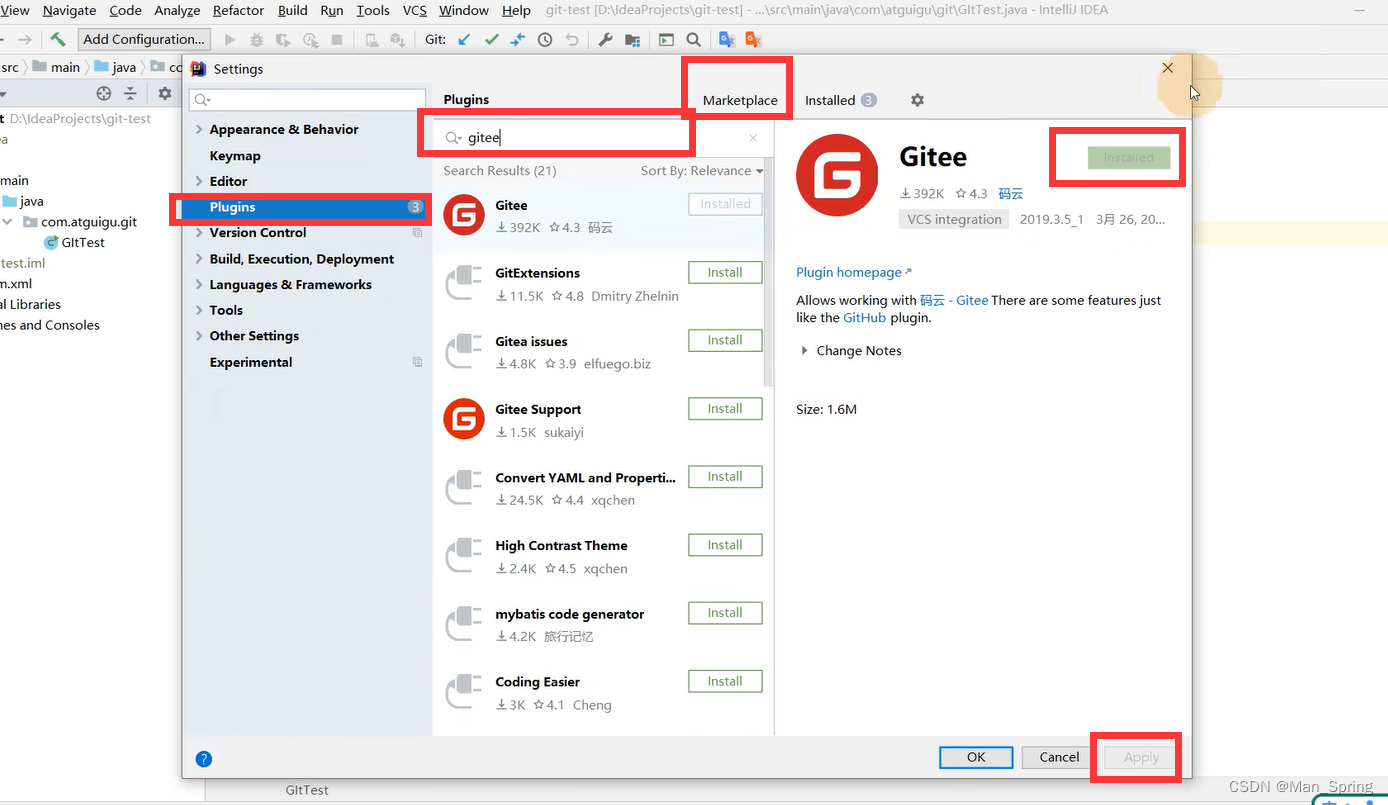Open Project Structure icon in toolbar
The image size is (1388, 805).
[x=632, y=40]
